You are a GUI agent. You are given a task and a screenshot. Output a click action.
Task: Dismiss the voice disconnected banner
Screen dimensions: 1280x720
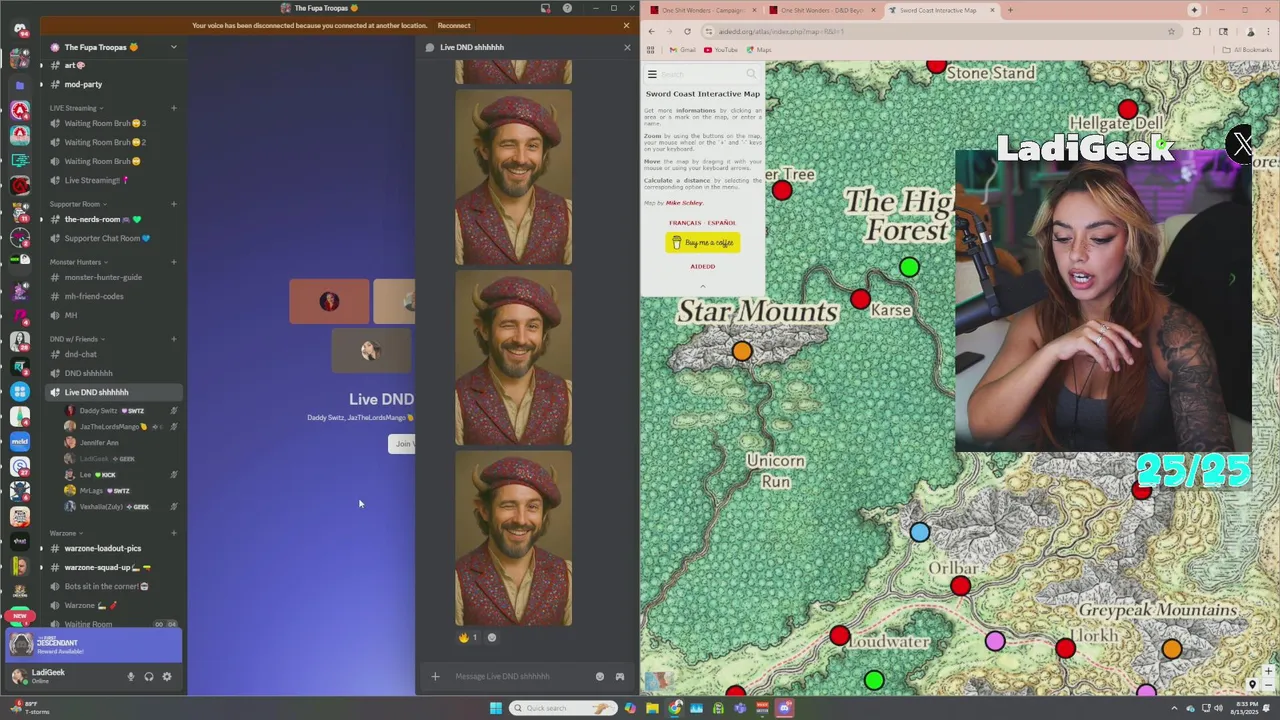tap(627, 26)
